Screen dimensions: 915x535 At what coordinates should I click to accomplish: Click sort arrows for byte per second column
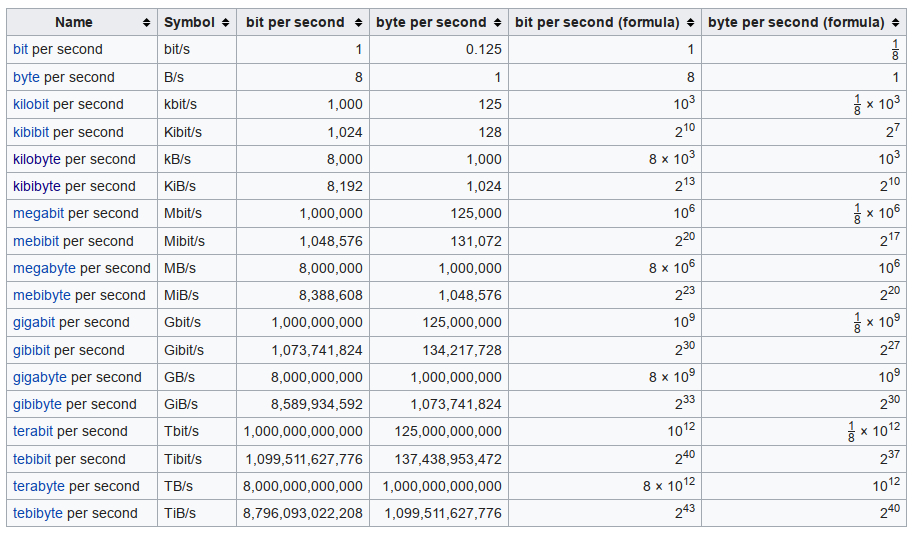pyautogui.click(x=497, y=23)
